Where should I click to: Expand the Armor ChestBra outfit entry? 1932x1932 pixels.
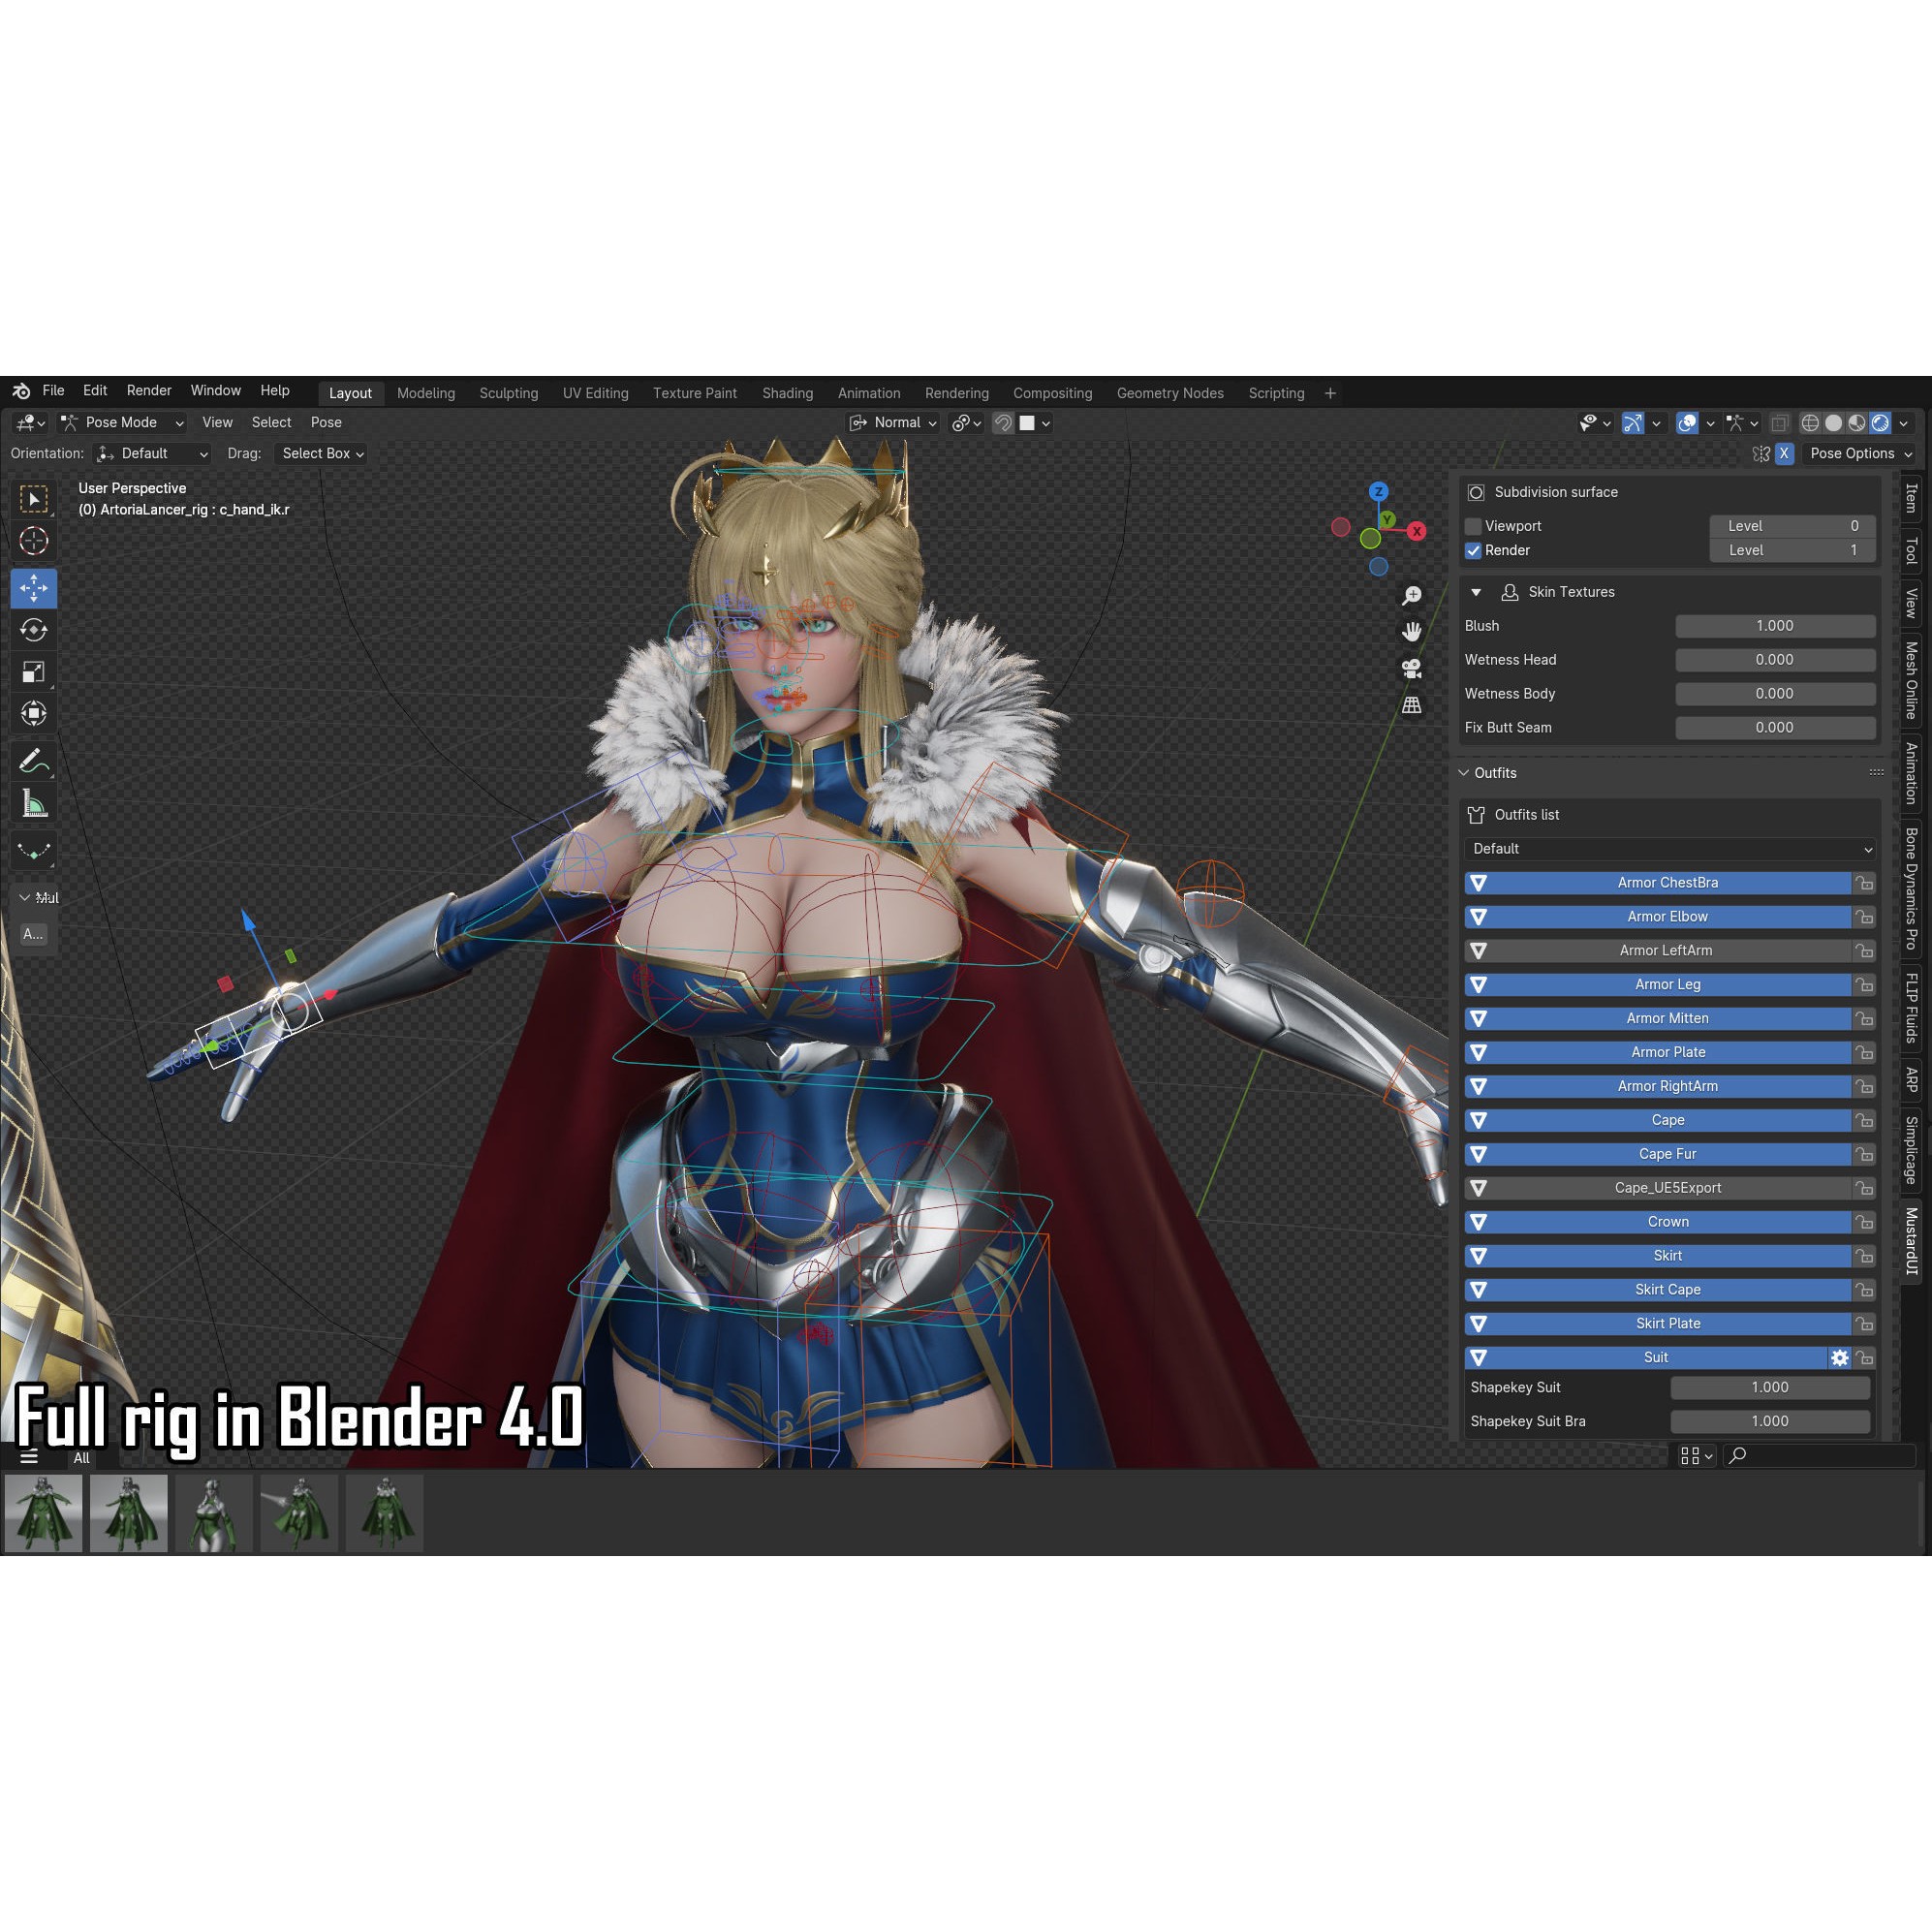point(1480,882)
